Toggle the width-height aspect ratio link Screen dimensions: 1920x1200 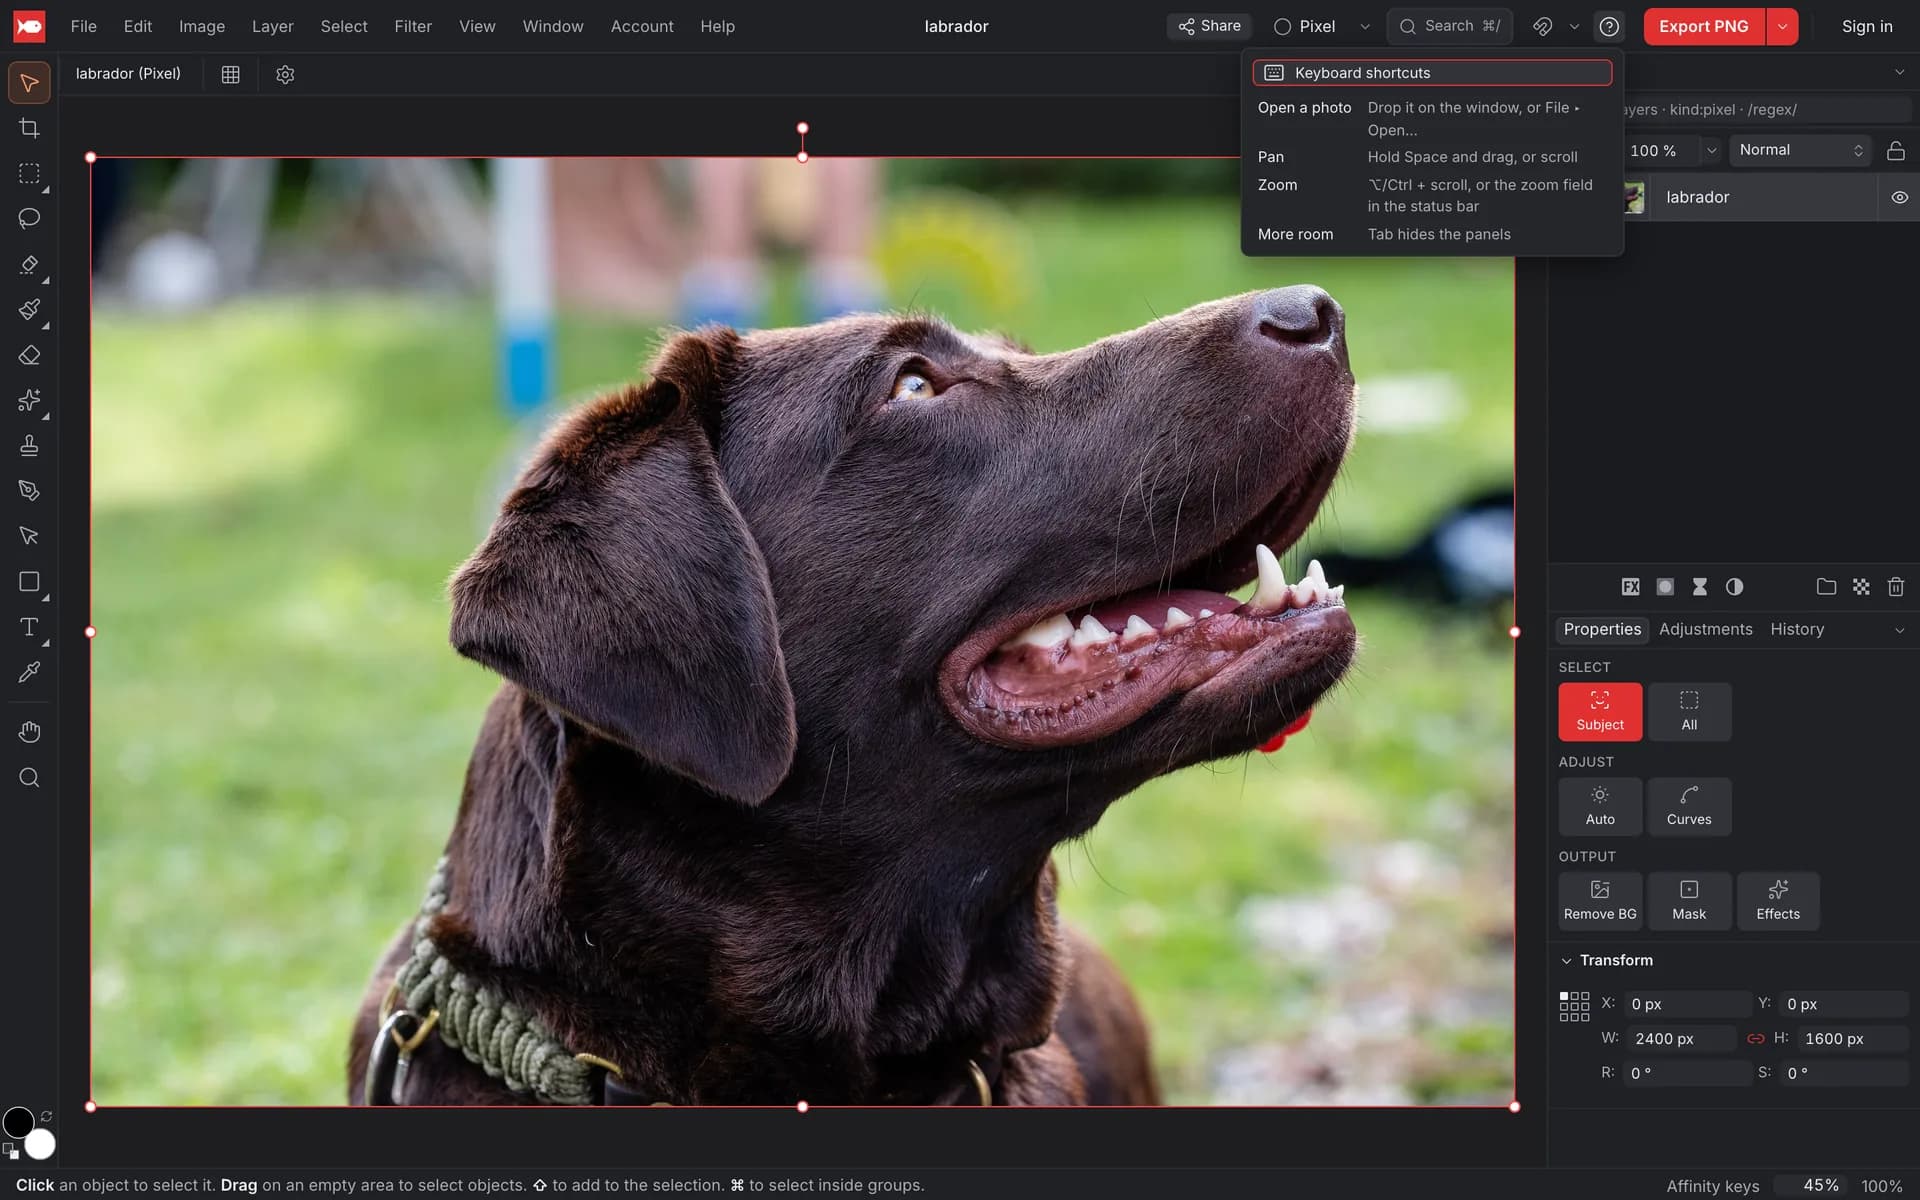pyautogui.click(x=1755, y=1039)
